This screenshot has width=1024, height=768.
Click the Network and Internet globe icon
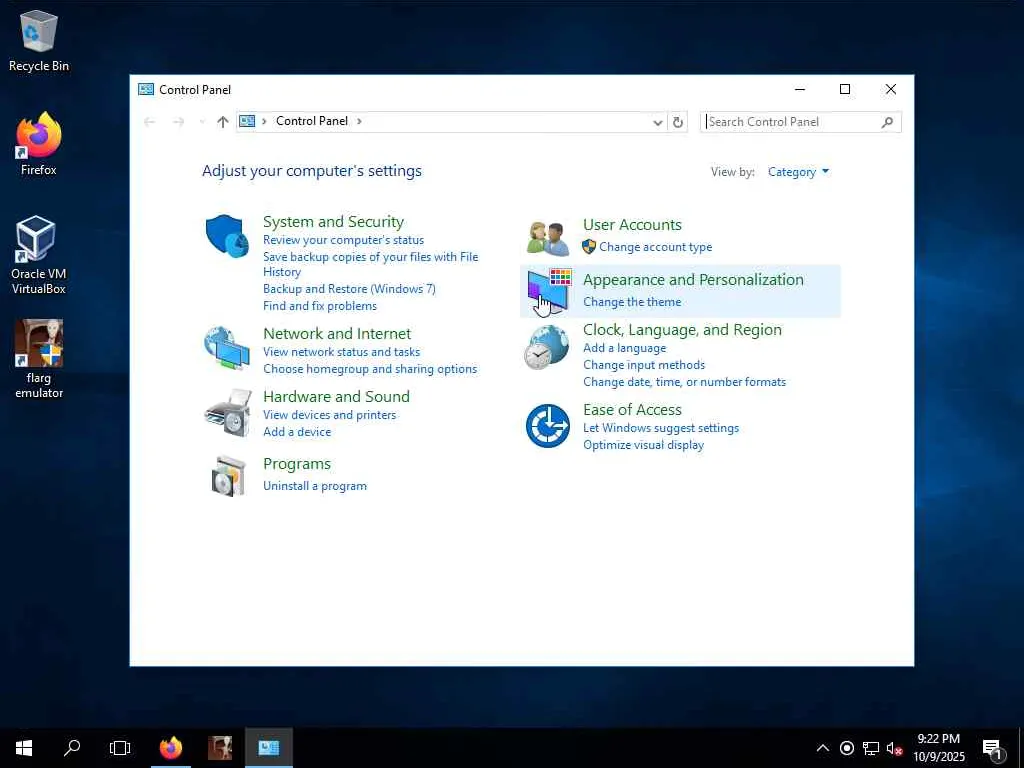click(227, 348)
